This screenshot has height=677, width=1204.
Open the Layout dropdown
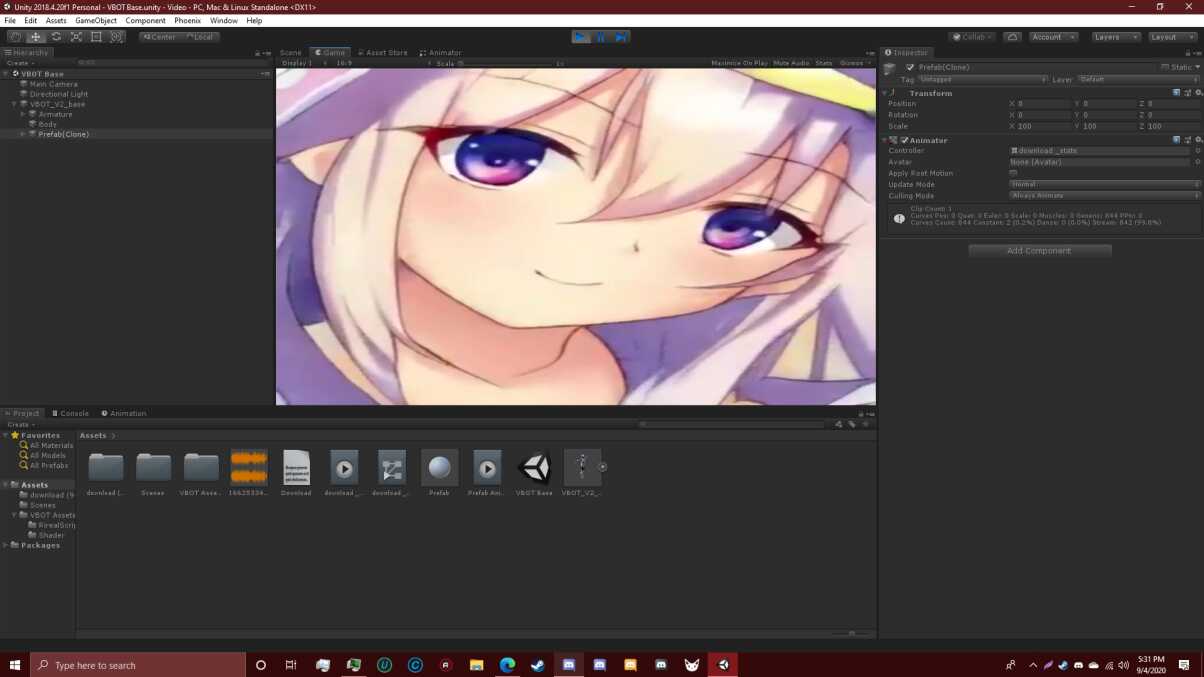tap(1169, 37)
